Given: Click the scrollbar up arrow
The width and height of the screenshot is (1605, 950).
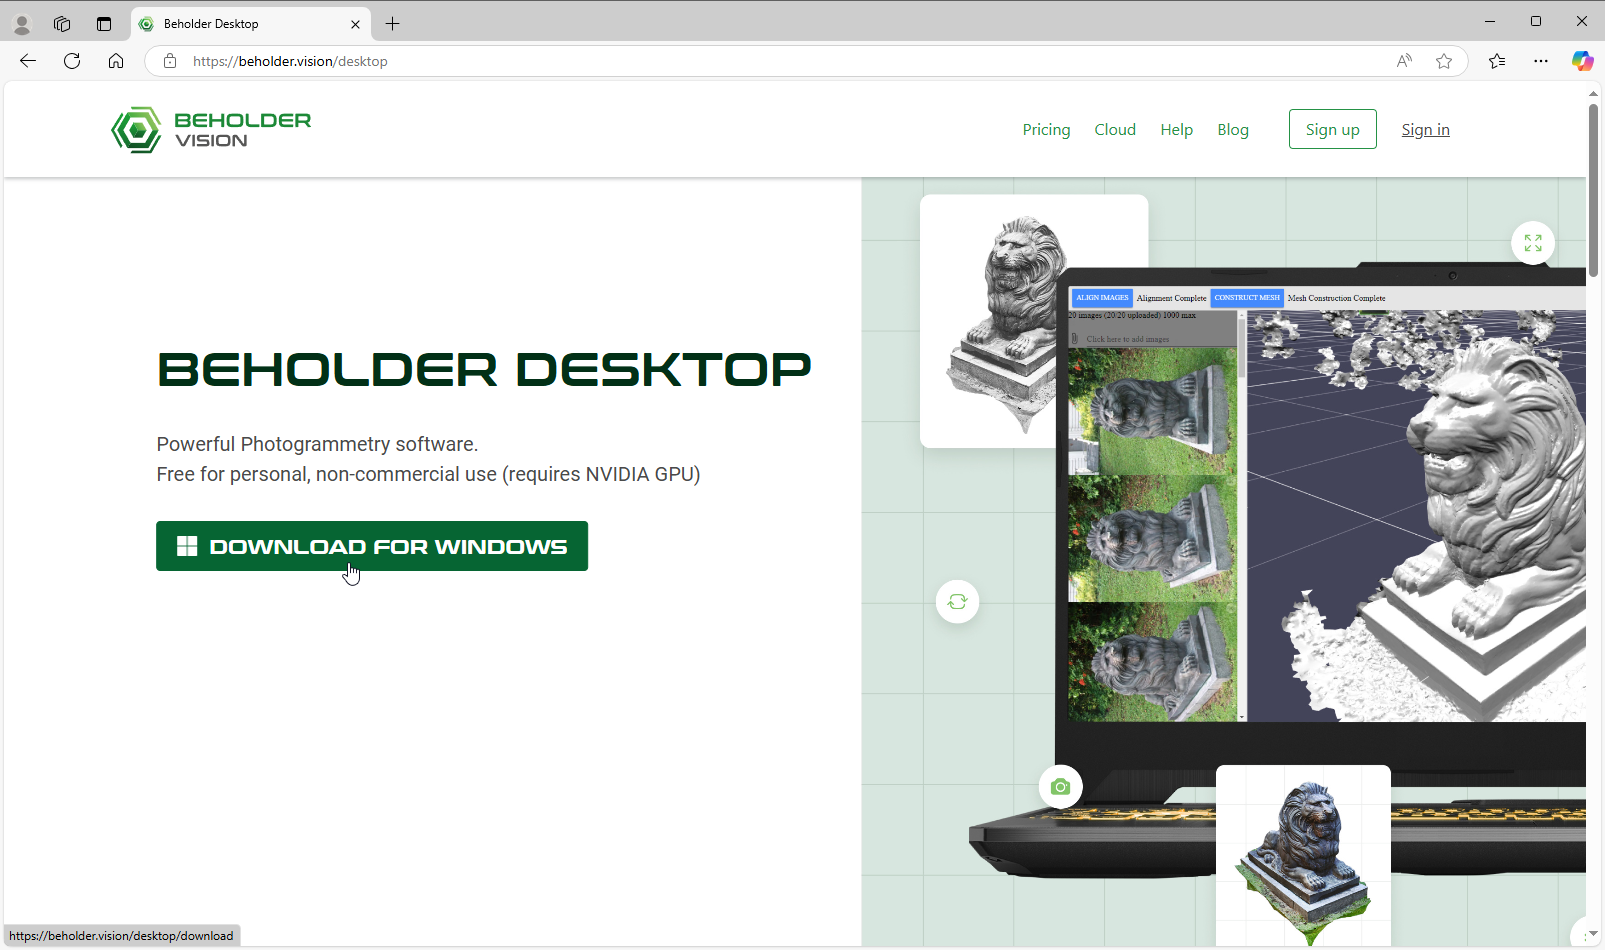Looking at the screenshot, I should [x=1593, y=94].
